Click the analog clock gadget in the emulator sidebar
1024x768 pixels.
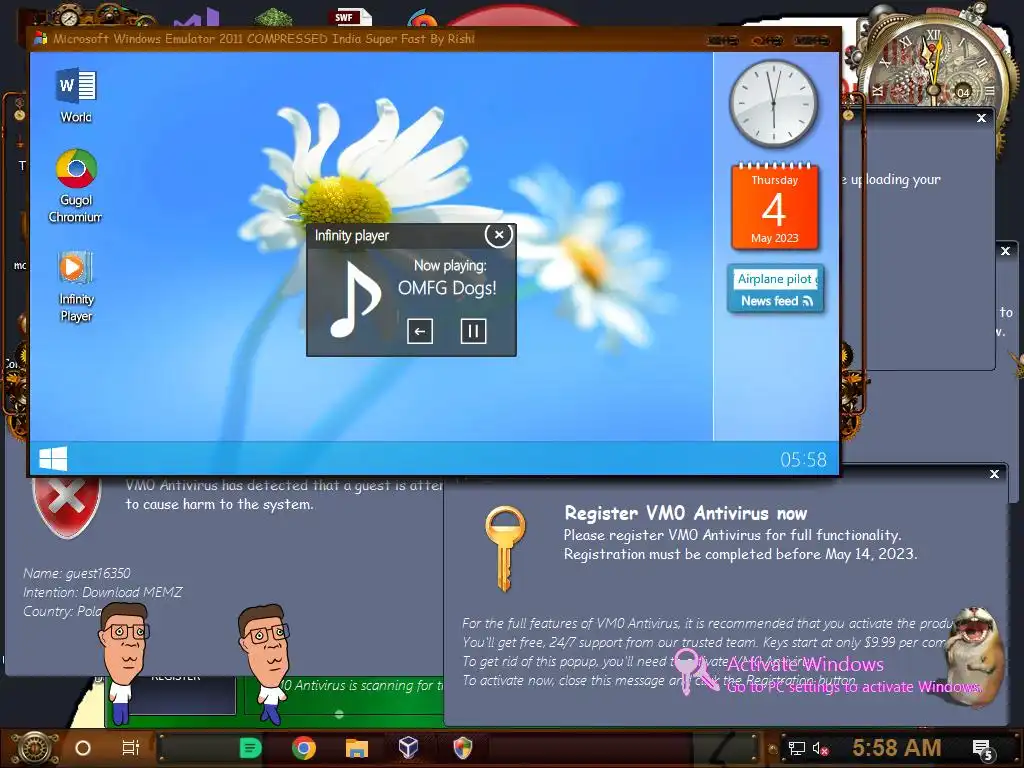coord(774,104)
